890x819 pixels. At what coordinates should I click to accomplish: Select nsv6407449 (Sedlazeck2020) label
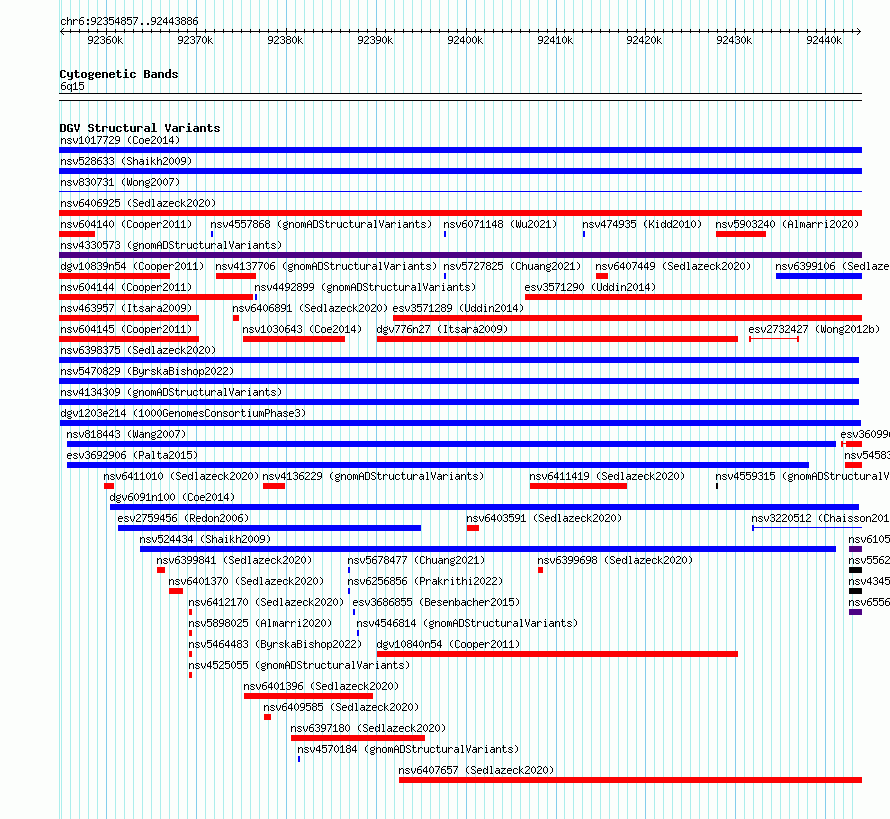pyautogui.click(x=673, y=266)
